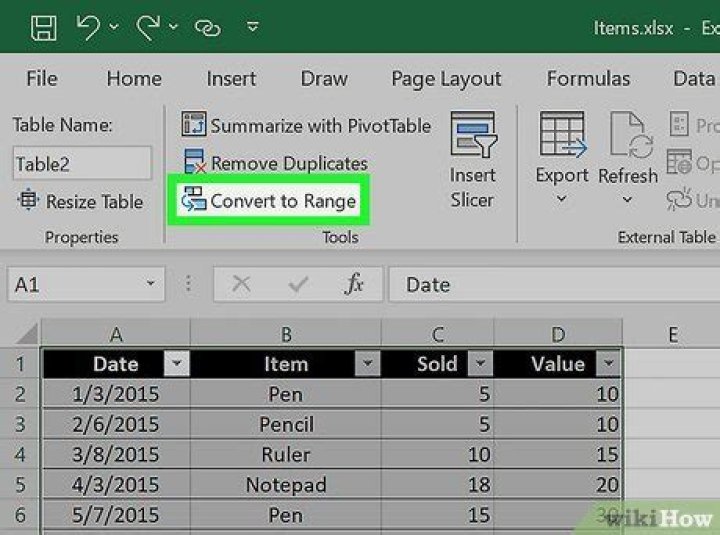The image size is (720, 535).
Task: Open the Sold column filter dropdown
Action: (480, 364)
